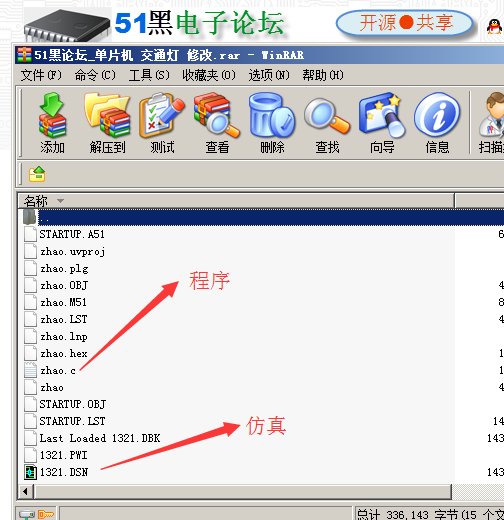Viewport: 504px width, 520px height.
Task: Click the Extract To (解压到) icon
Action: point(107,122)
